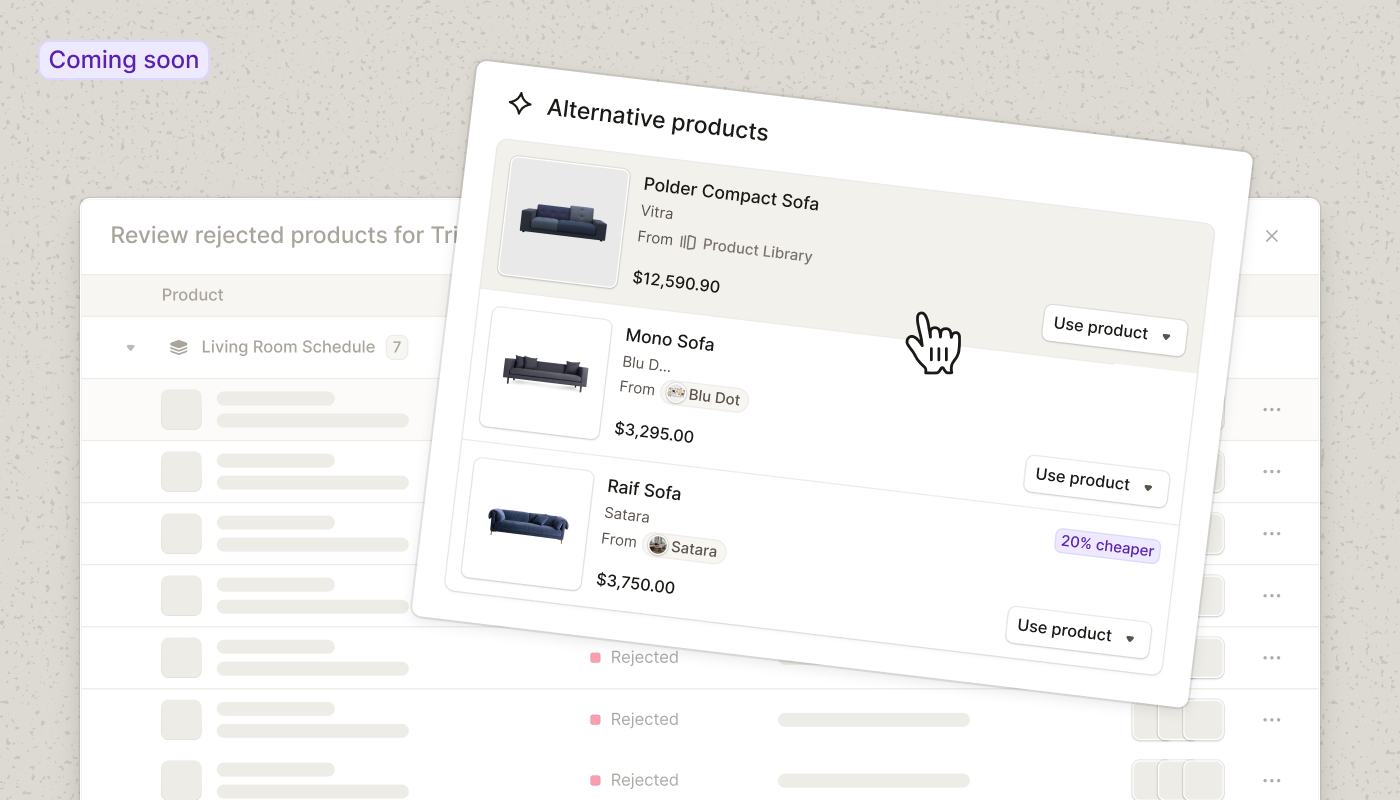Click the Mono Sofa product name

tap(670, 340)
